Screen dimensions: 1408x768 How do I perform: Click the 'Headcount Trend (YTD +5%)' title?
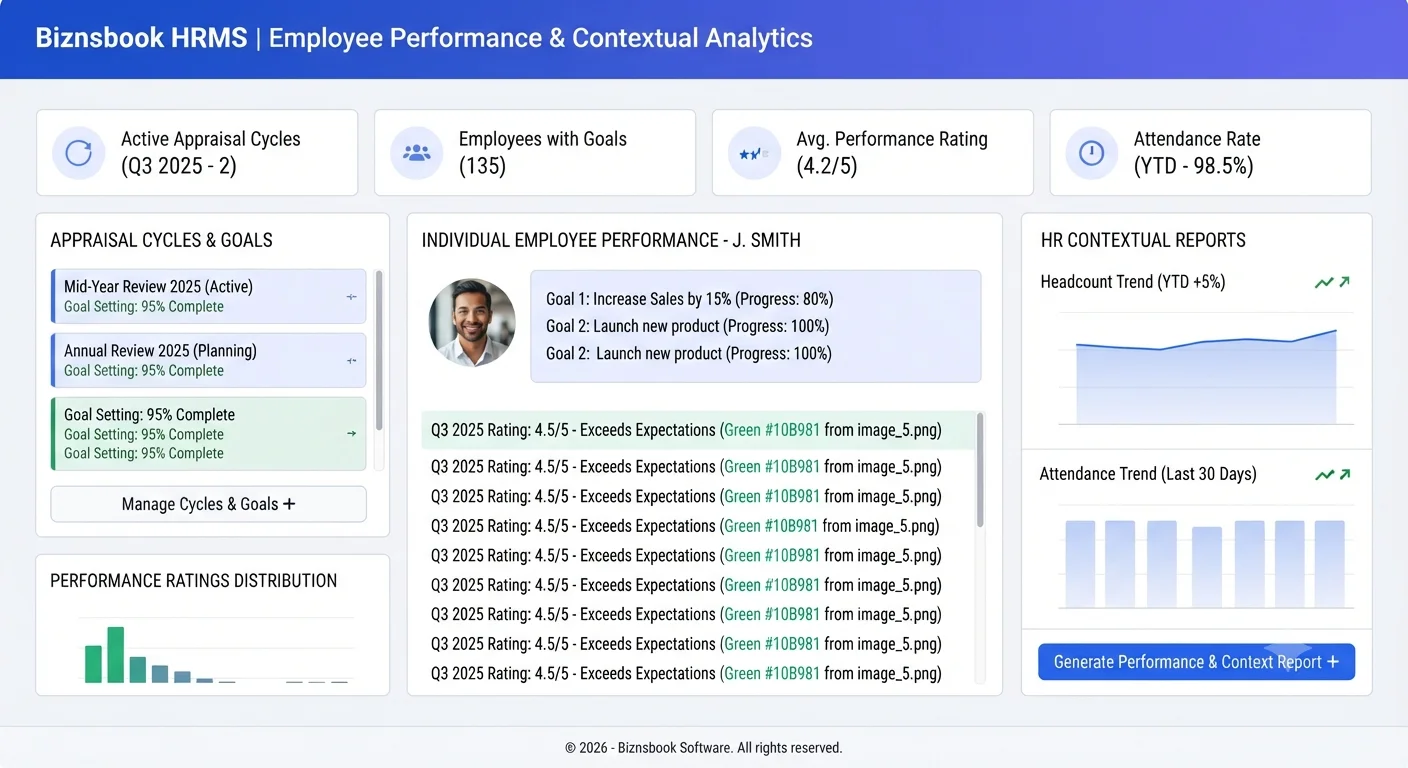pyautogui.click(x=1133, y=282)
